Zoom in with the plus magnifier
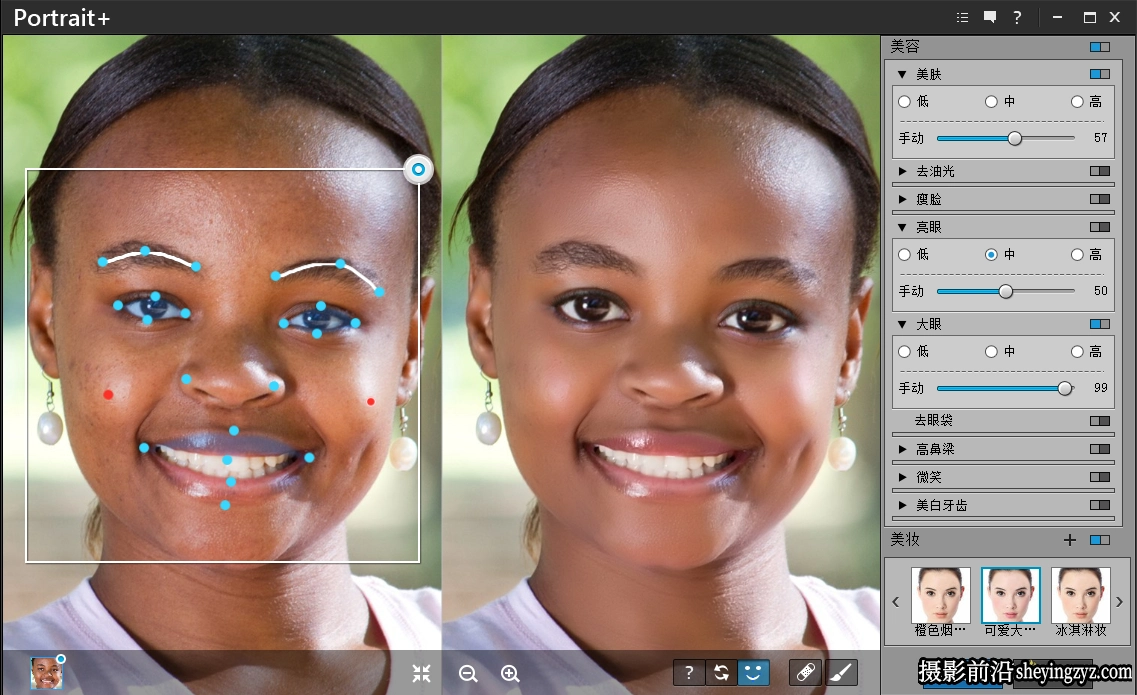This screenshot has width=1137, height=695. (x=510, y=673)
